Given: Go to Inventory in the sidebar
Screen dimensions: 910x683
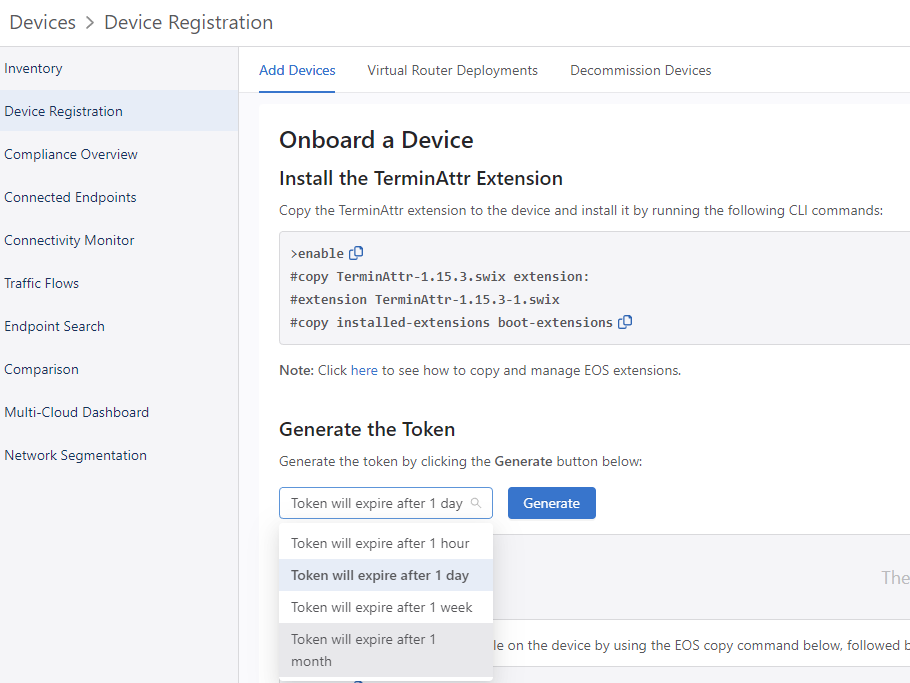Looking at the screenshot, I should tap(33, 68).
